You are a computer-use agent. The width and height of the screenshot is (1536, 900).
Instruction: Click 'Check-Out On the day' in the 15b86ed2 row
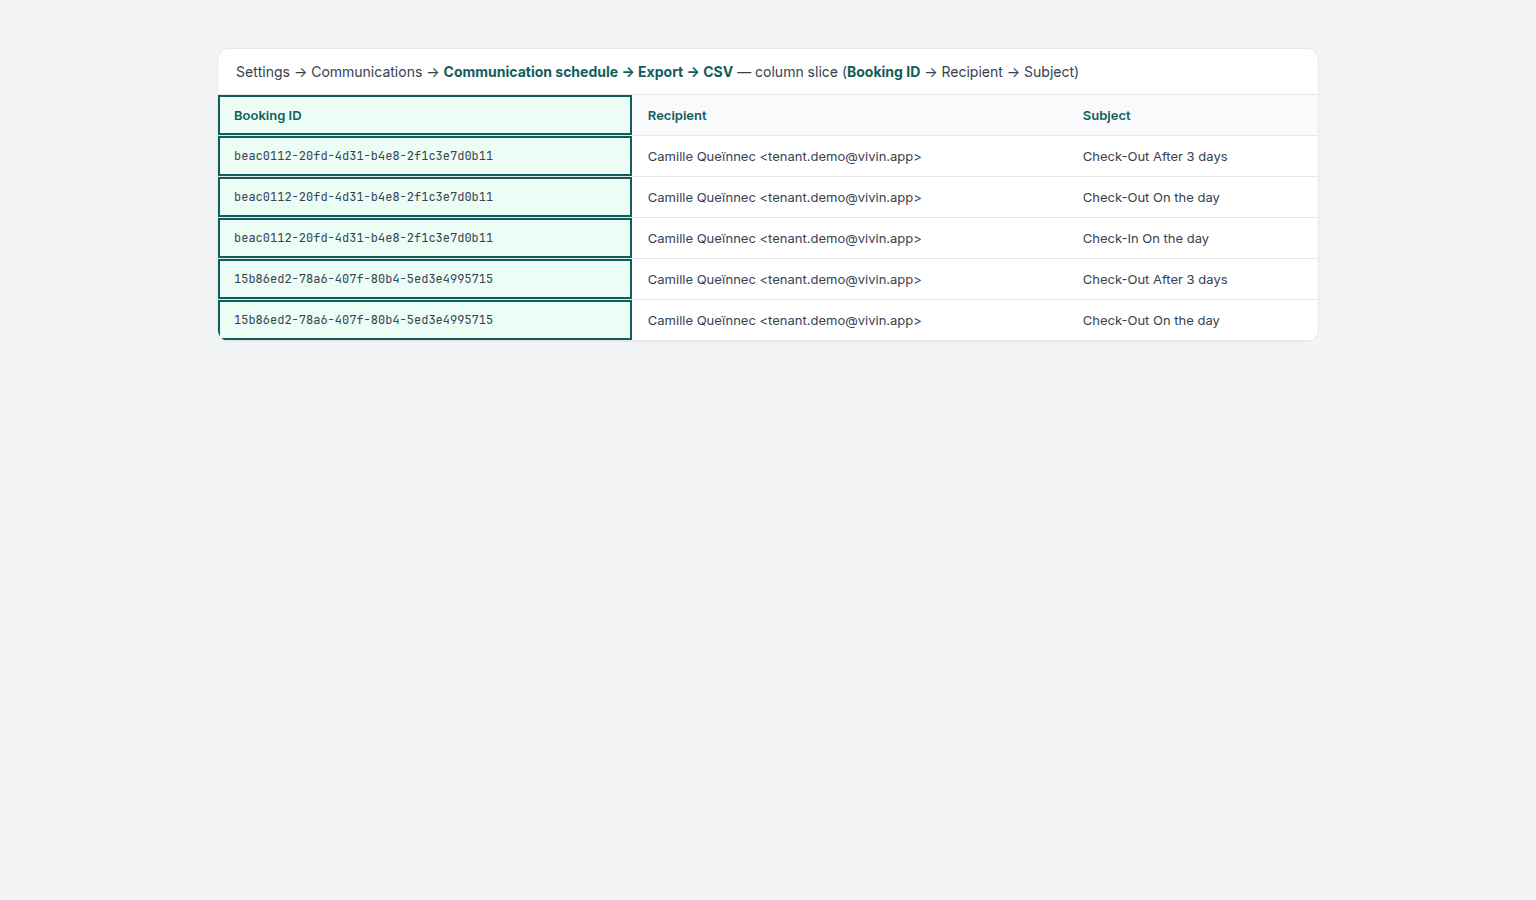tap(1151, 321)
